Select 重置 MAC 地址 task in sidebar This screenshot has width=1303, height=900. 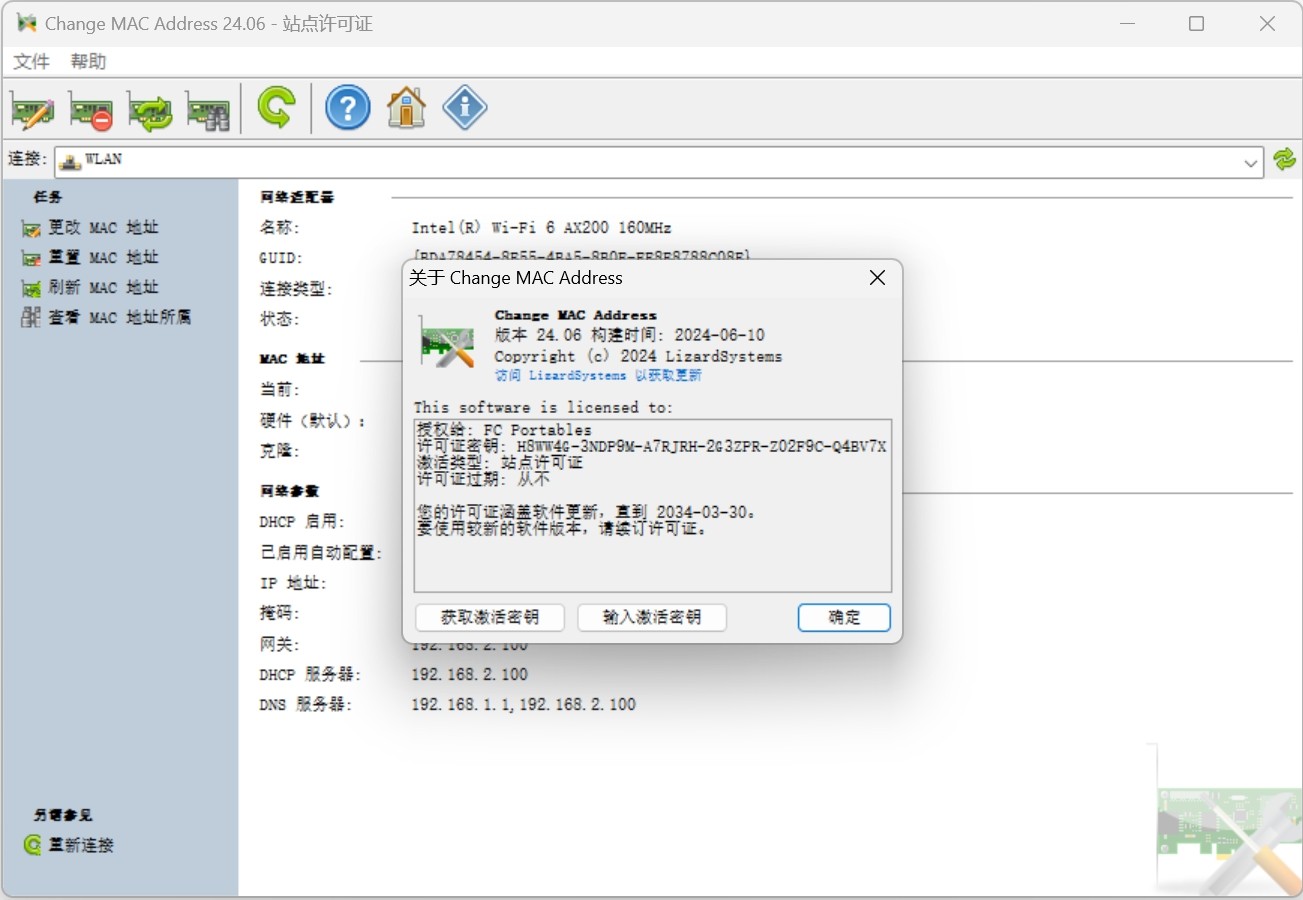point(90,258)
